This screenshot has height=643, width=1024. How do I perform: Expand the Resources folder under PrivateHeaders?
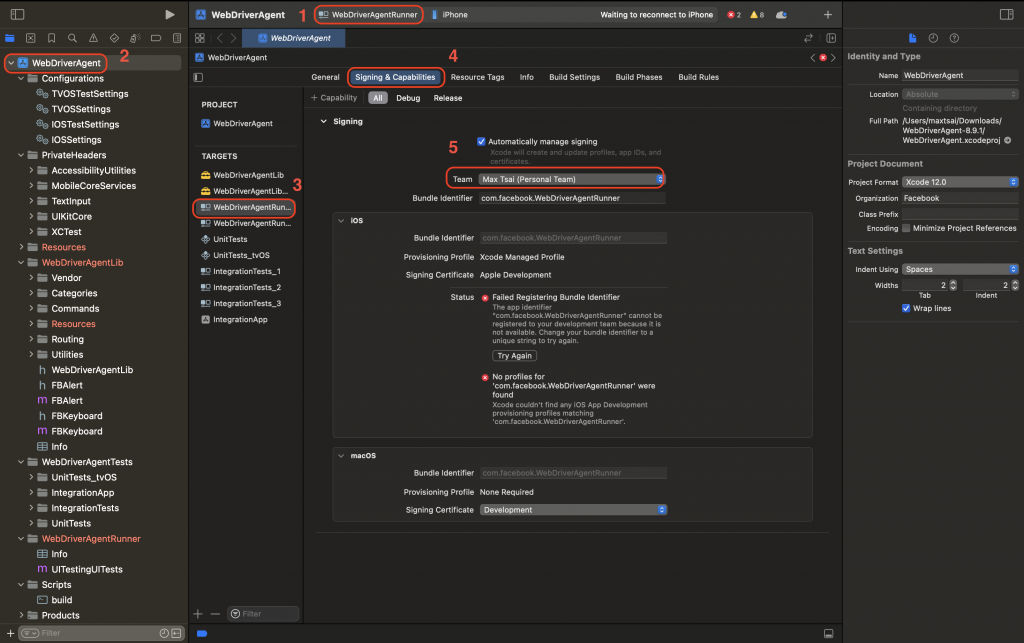[x=21, y=247]
